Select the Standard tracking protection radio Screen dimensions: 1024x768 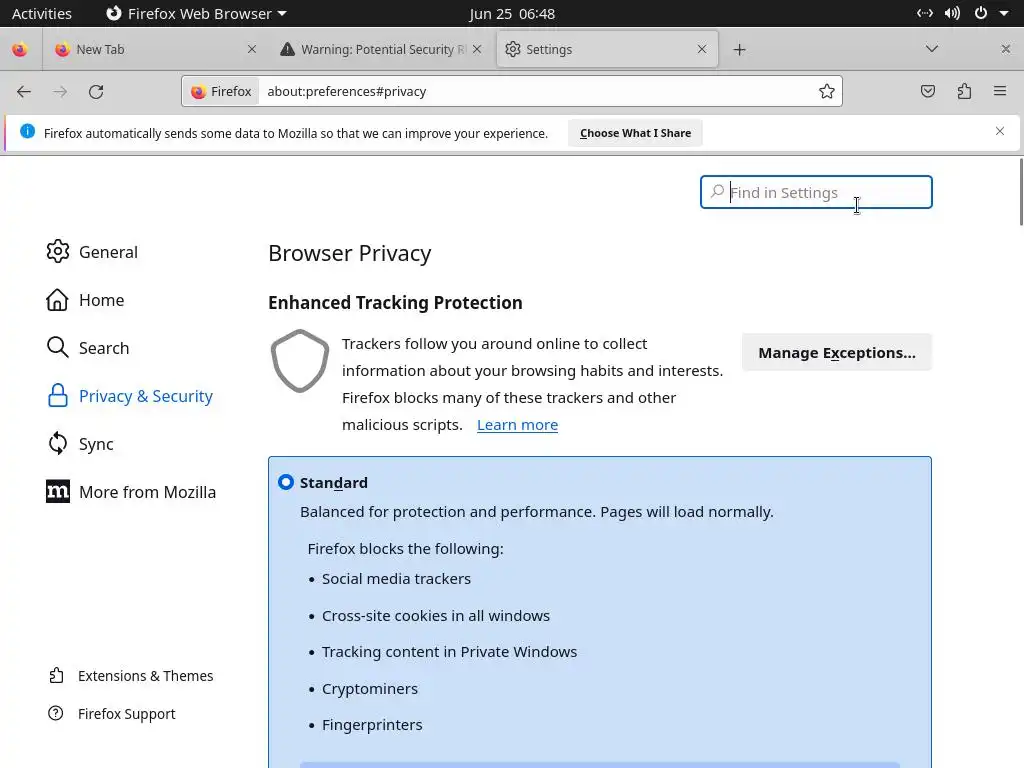286,482
